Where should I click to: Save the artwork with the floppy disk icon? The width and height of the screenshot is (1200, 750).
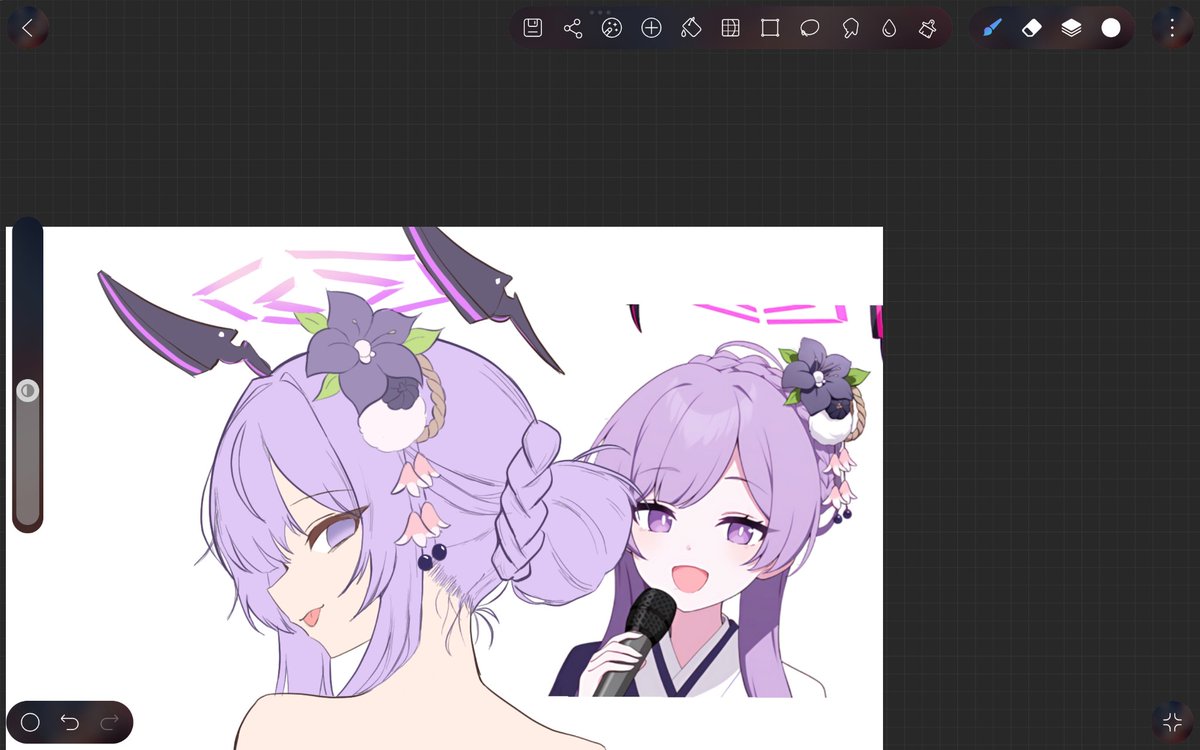point(533,28)
